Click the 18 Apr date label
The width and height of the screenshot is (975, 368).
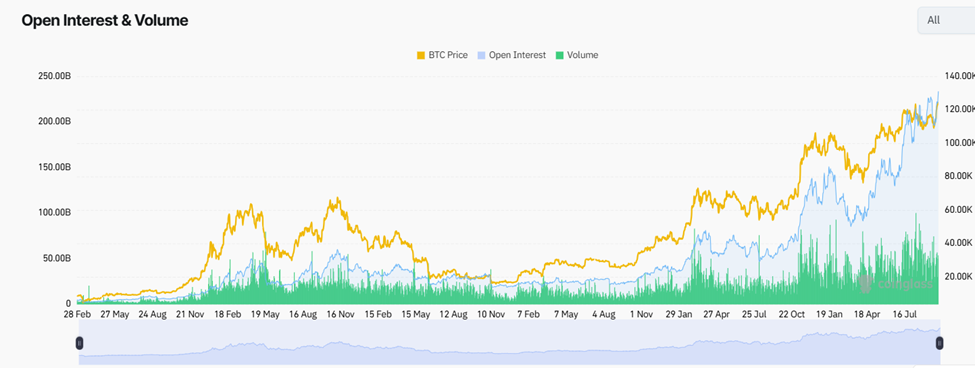(x=867, y=315)
